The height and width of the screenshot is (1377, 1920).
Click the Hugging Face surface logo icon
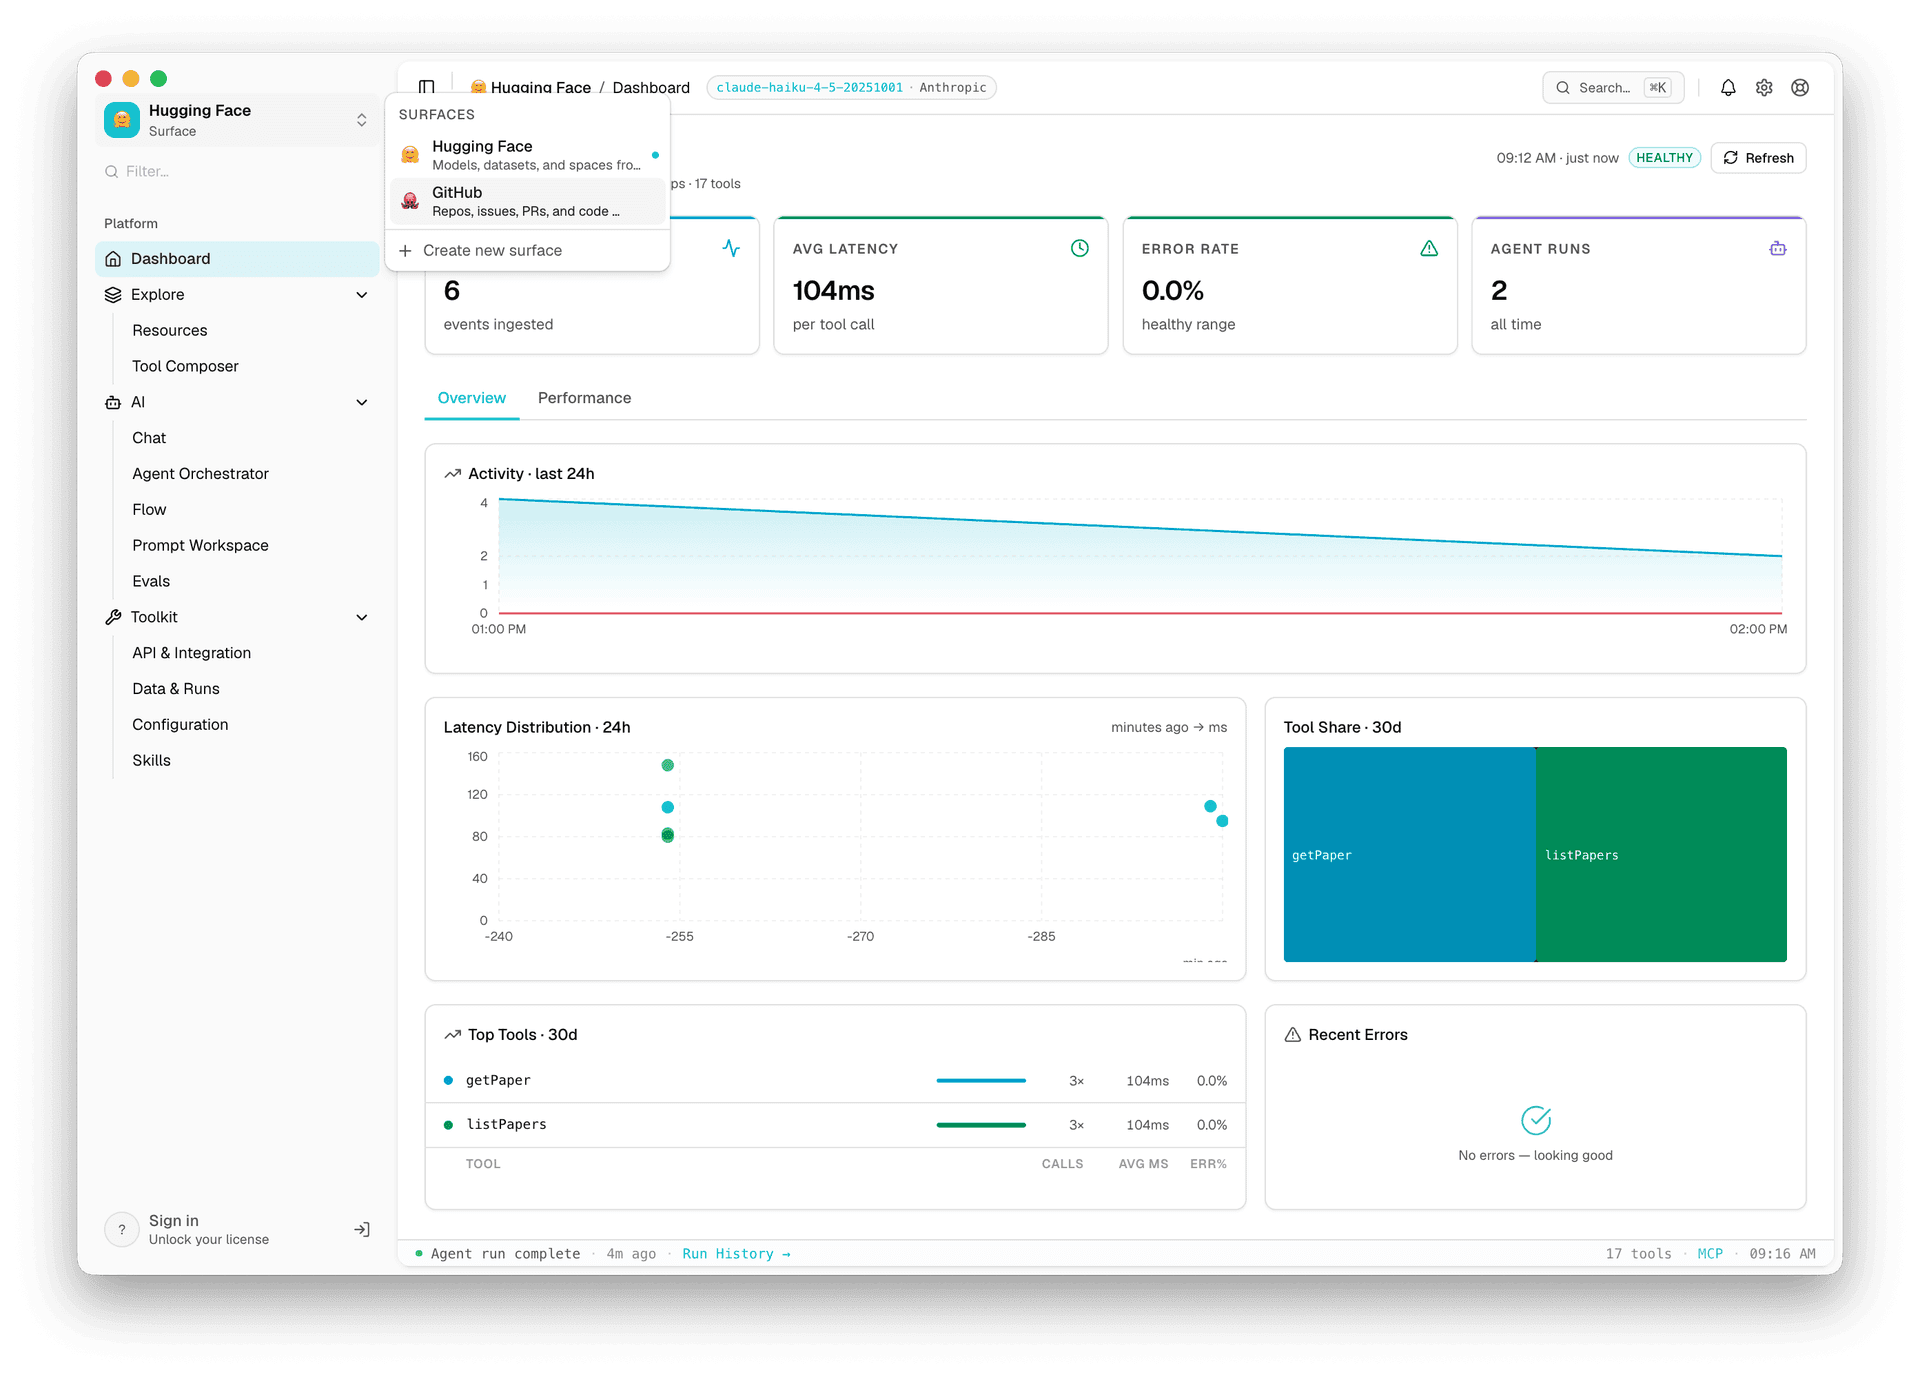click(122, 120)
